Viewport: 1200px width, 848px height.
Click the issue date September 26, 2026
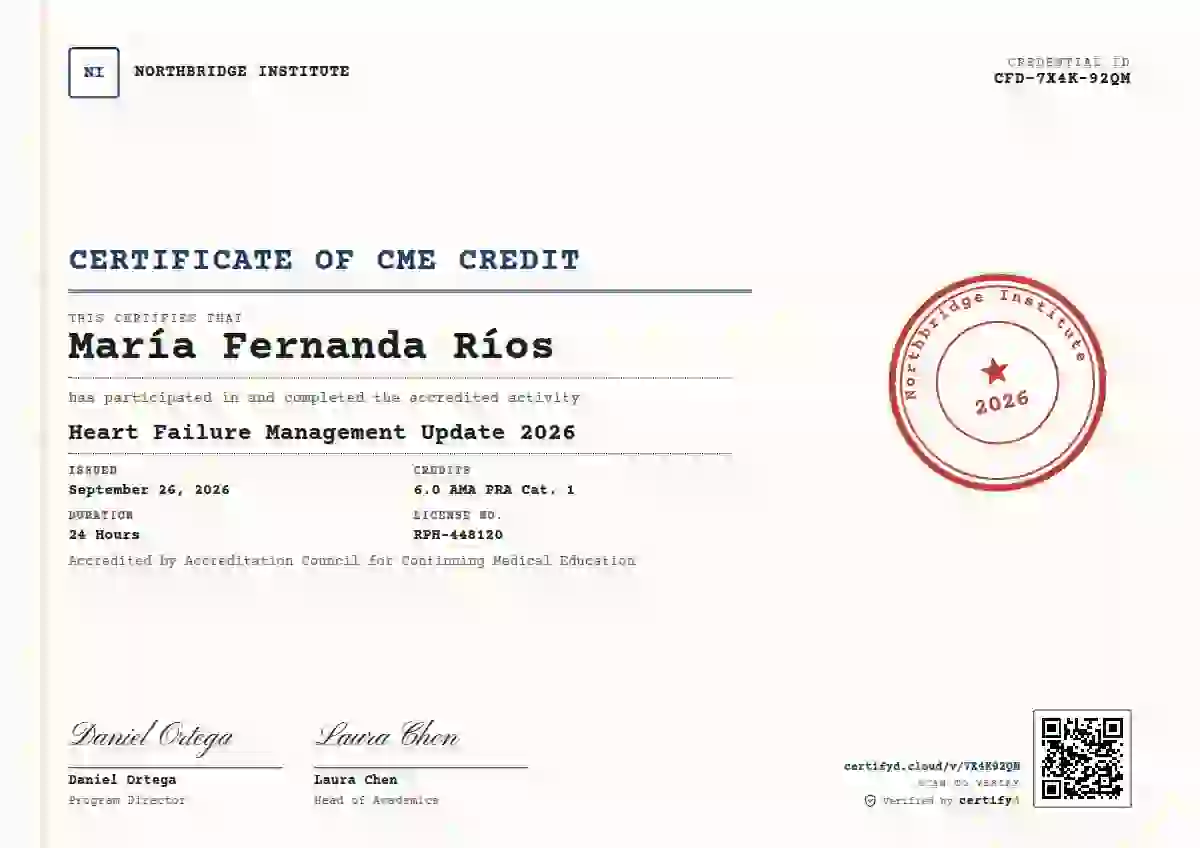pos(149,490)
